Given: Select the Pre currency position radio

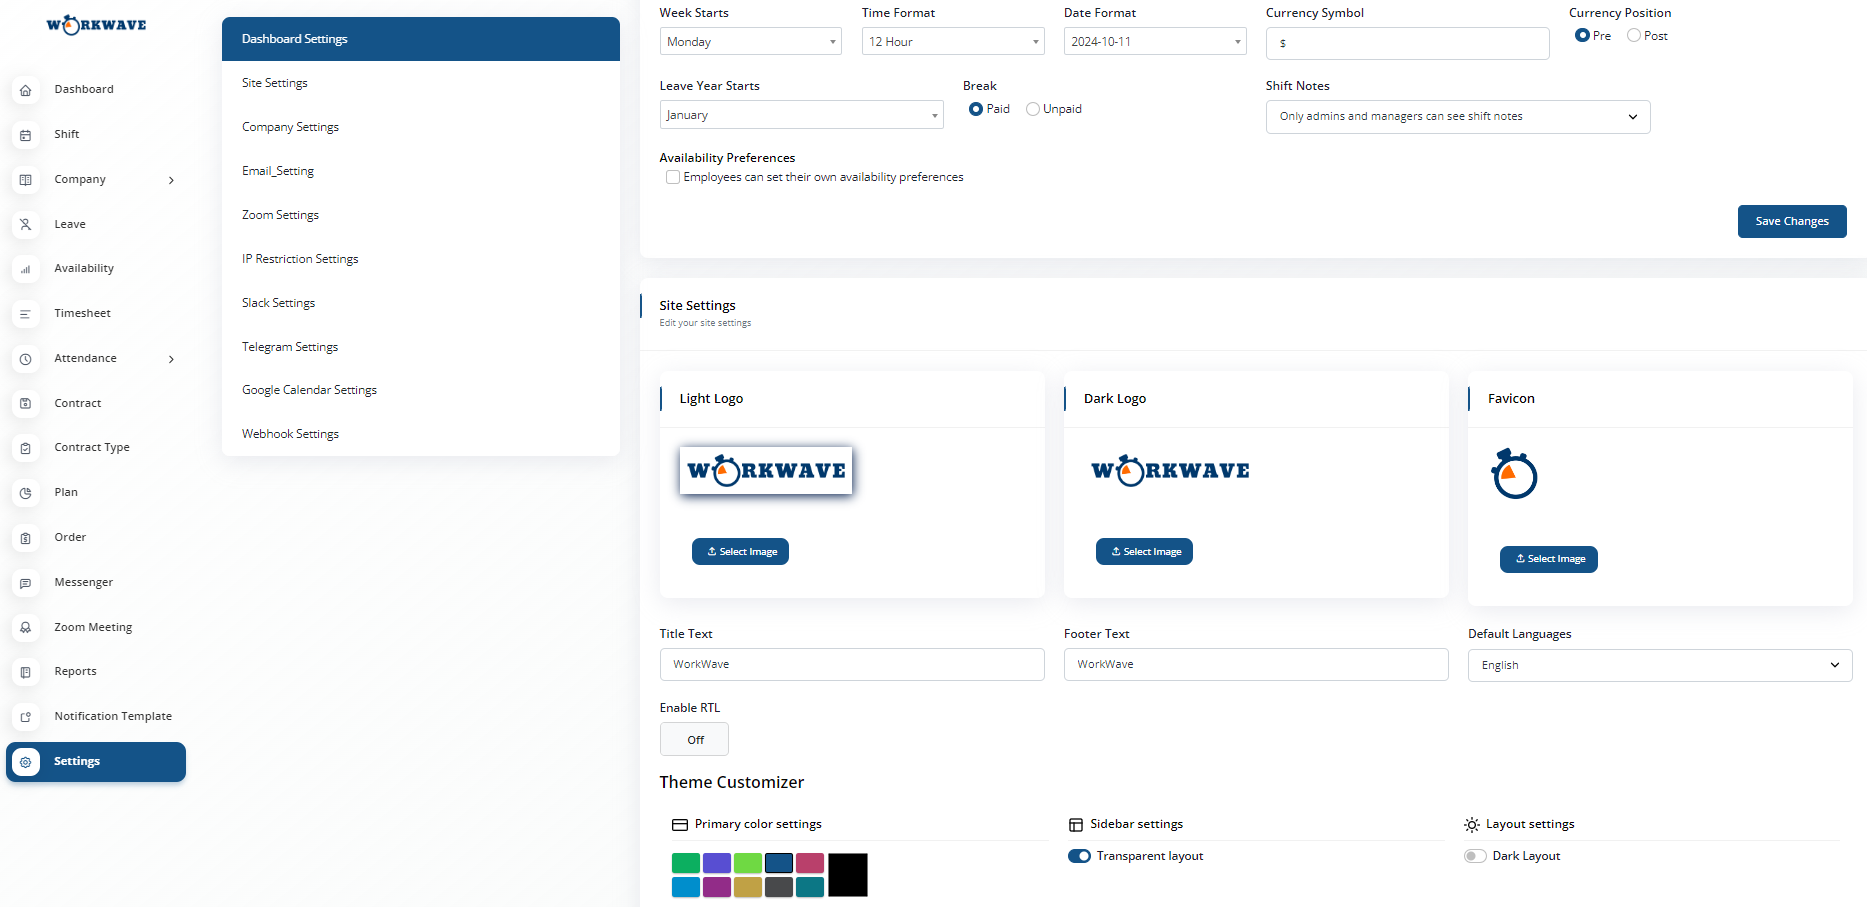Looking at the screenshot, I should [x=1582, y=35].
